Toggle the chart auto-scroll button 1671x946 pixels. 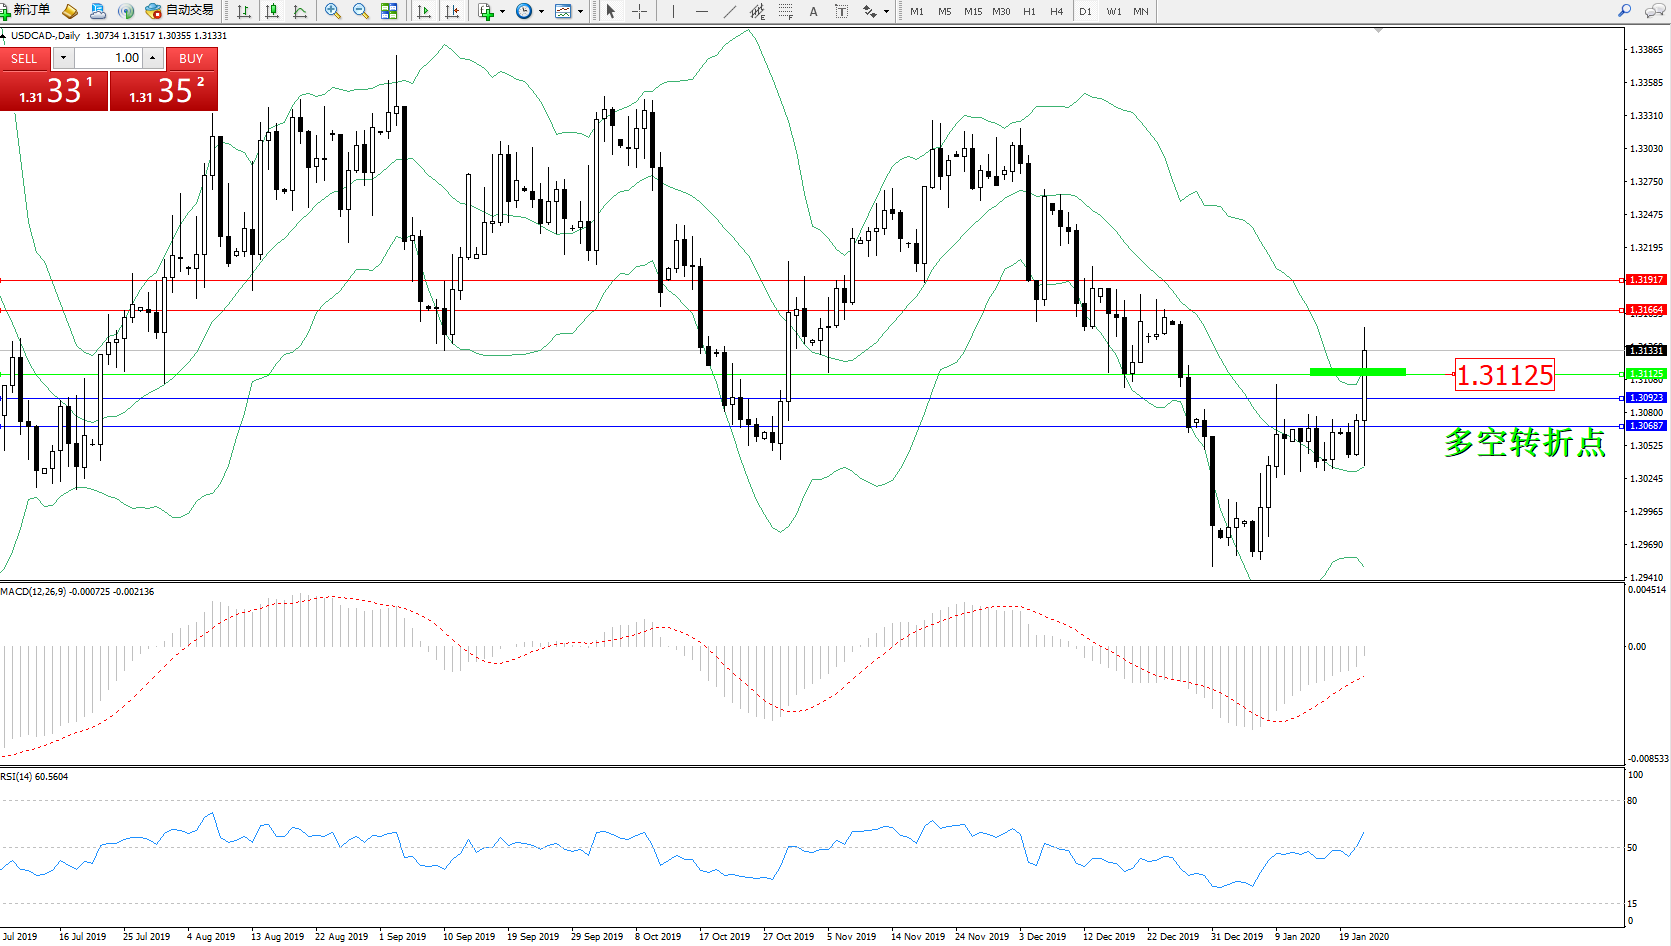pos(424,11)
